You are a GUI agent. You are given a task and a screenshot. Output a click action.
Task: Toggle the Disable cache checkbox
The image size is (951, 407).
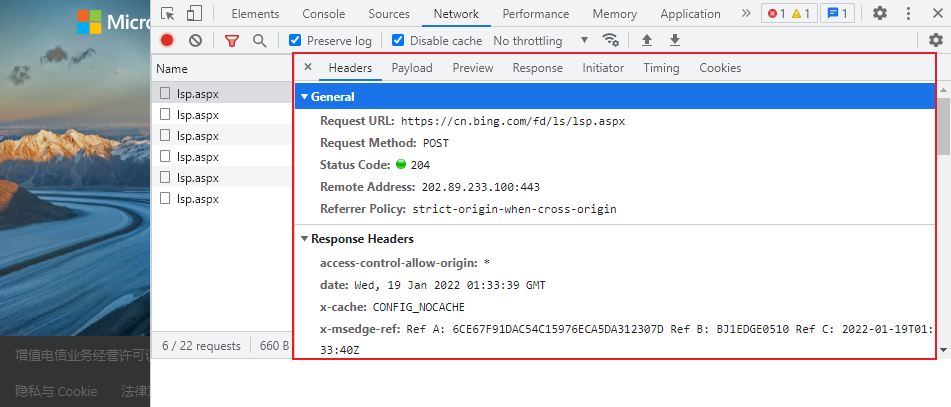tap(398, 41)
